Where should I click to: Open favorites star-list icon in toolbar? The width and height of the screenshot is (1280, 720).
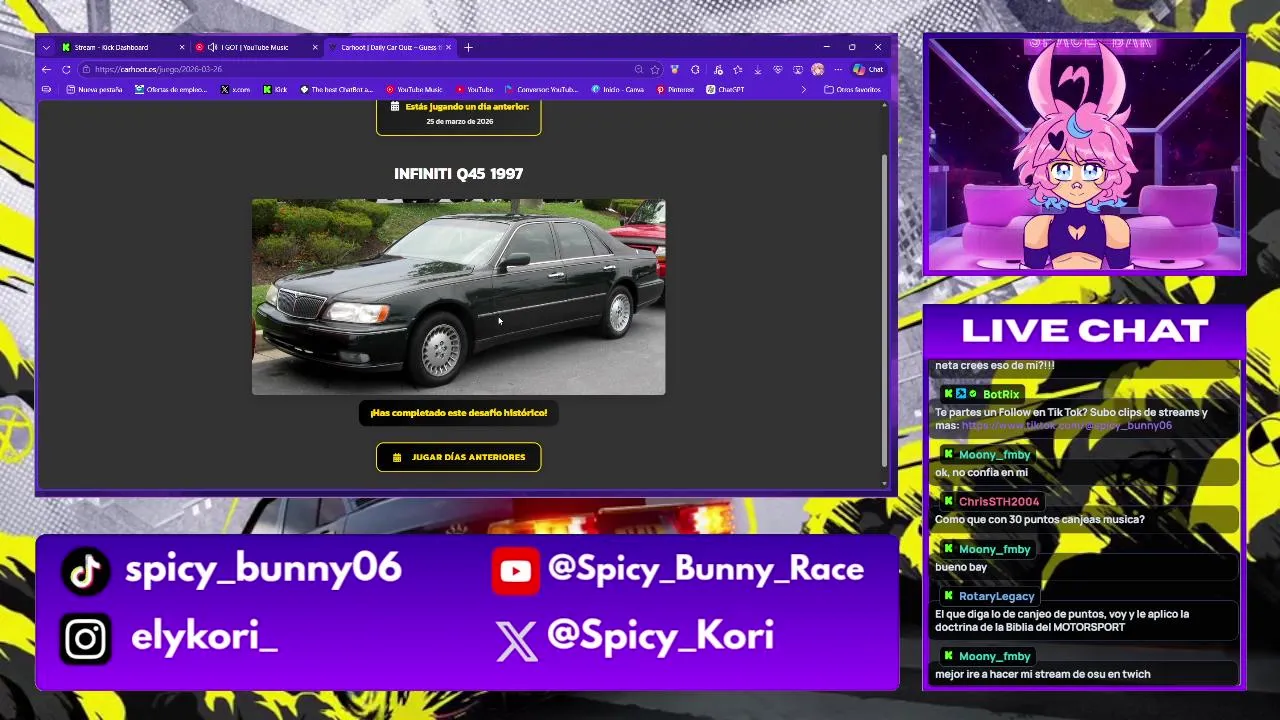coord(737,69)
